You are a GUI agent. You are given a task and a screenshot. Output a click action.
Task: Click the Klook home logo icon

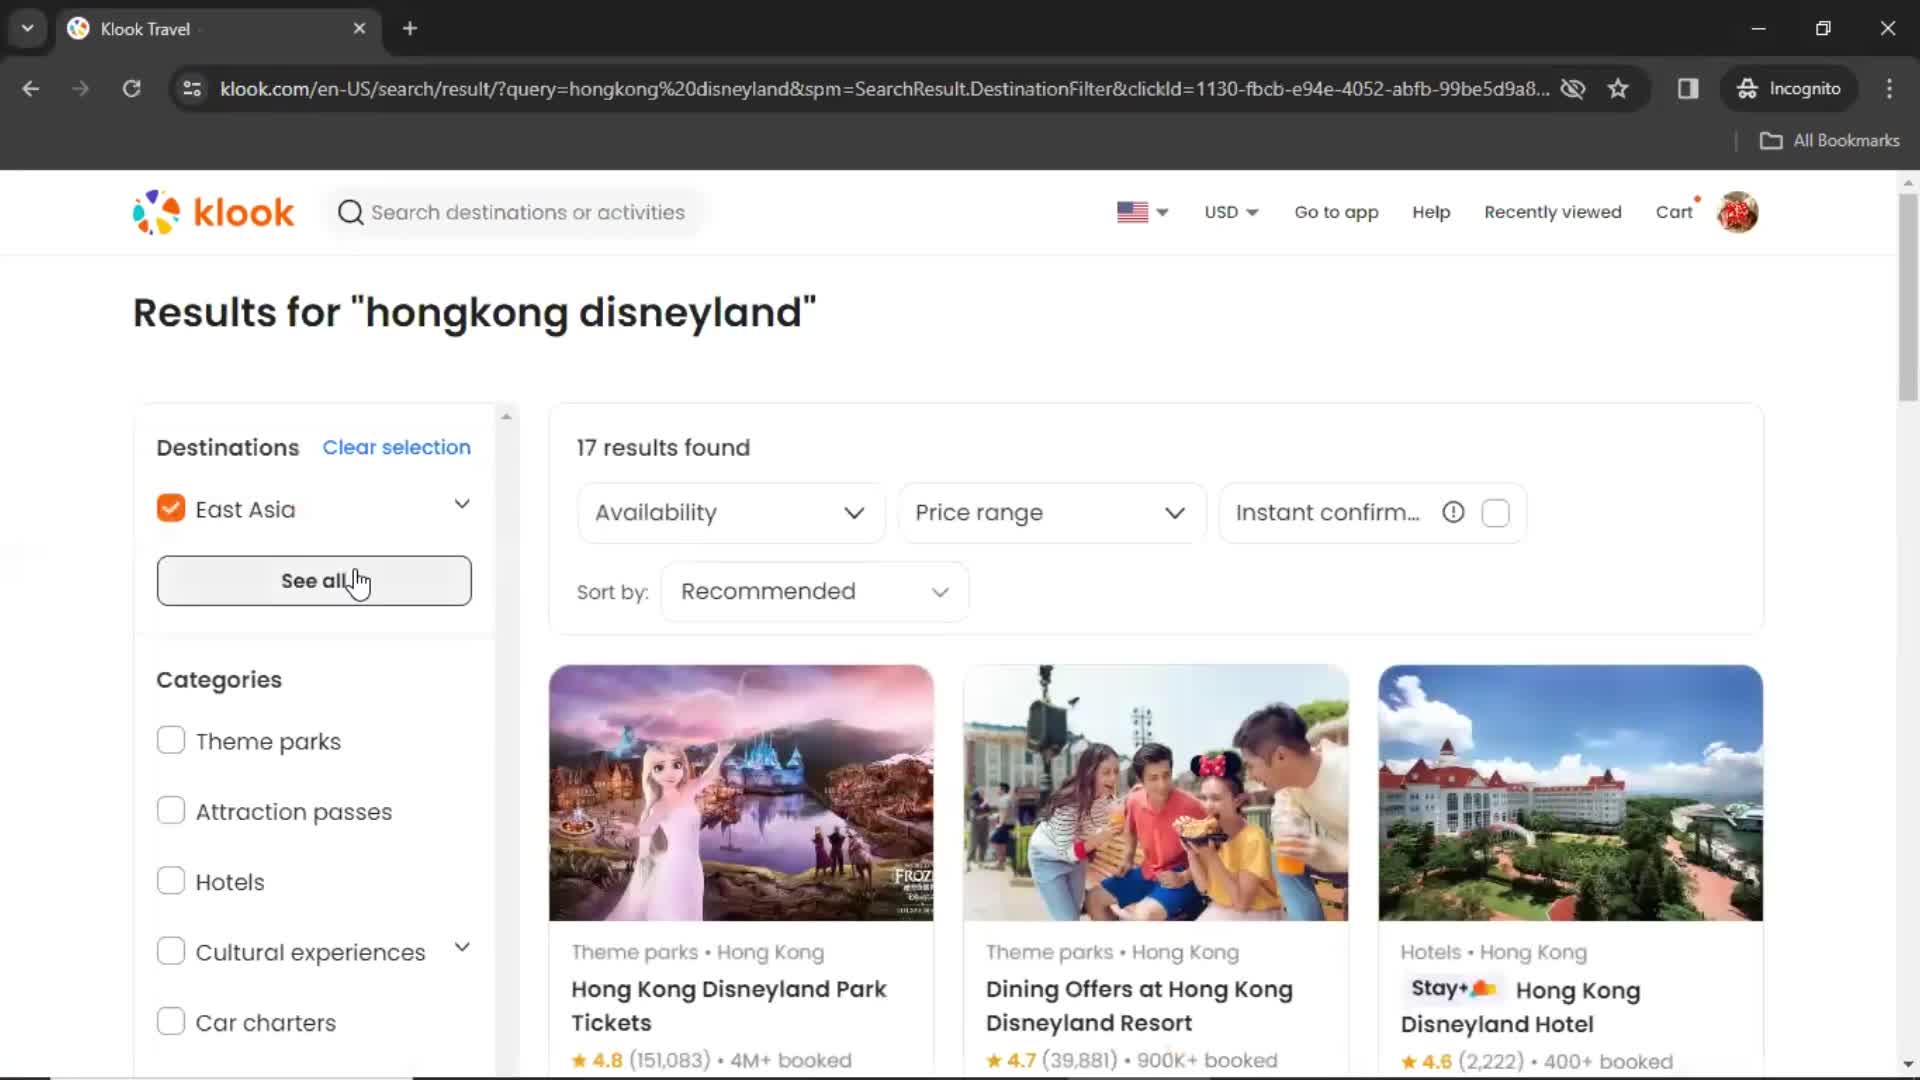click(x=215, y=211)
